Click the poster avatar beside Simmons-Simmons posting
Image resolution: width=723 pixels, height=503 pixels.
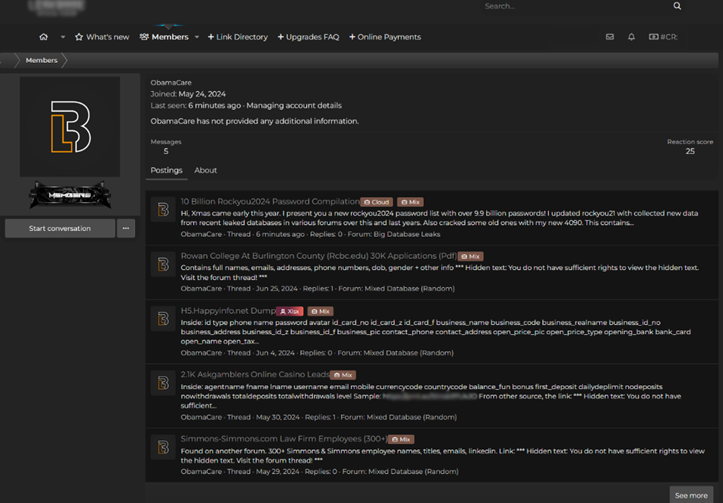[x=163, y=448]
